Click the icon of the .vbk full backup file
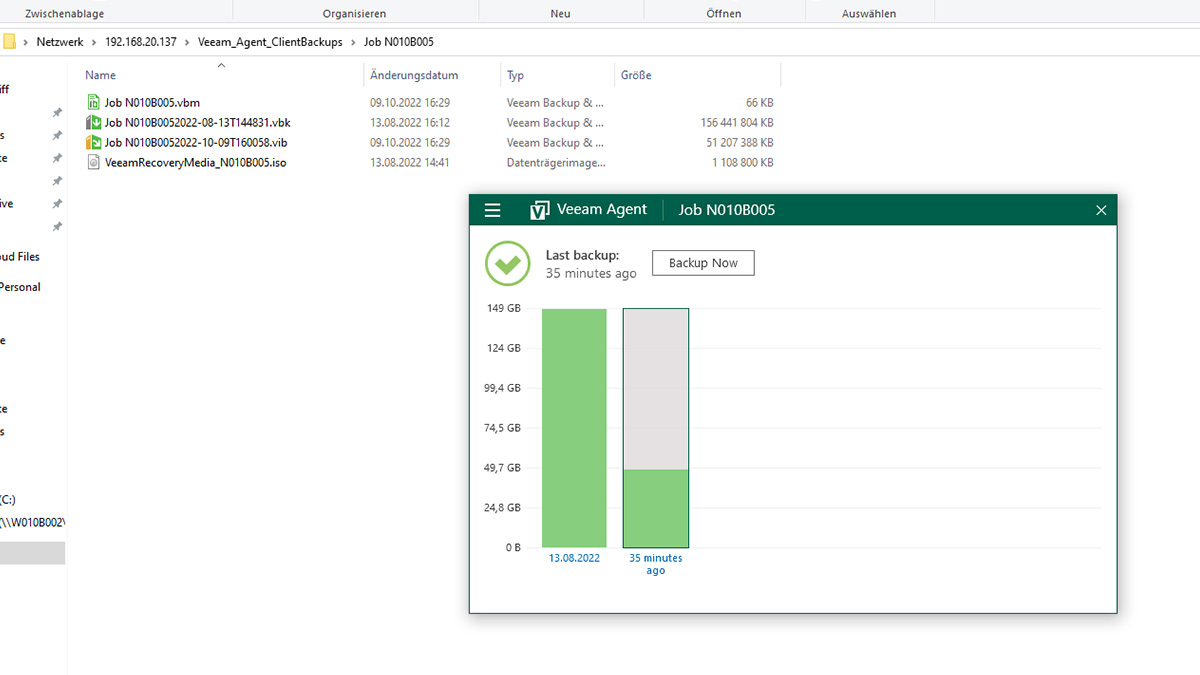The height and width of the screenshot is (675, 1200). [x=93, y=122]
